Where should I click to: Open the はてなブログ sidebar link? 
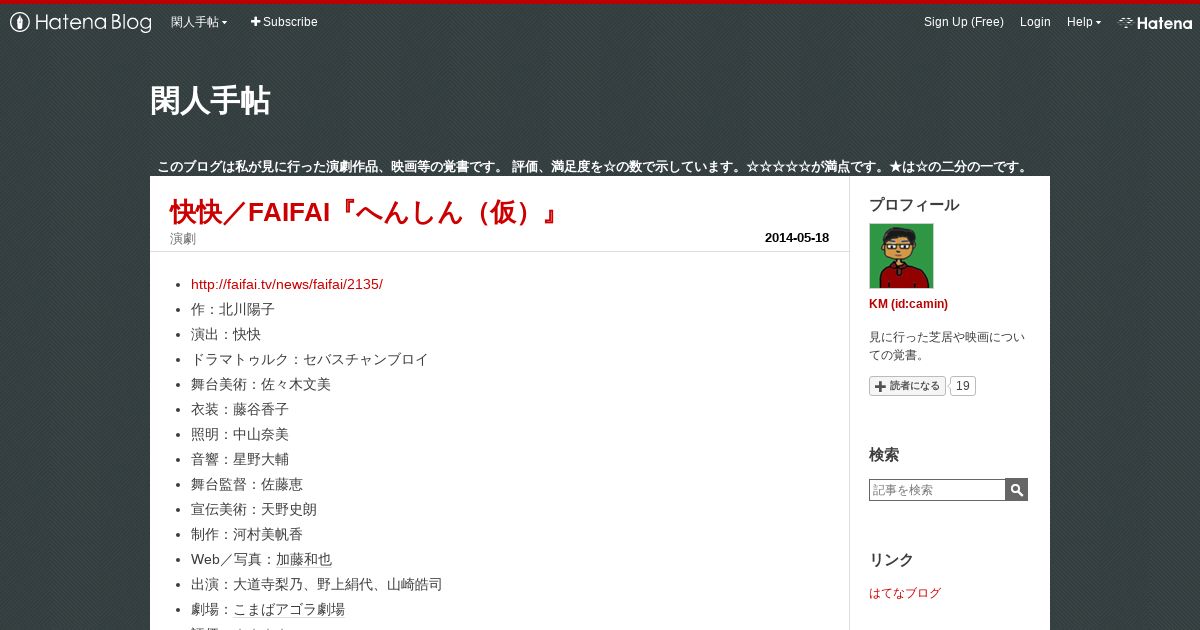pyautogui.click(x=905, y=593)
